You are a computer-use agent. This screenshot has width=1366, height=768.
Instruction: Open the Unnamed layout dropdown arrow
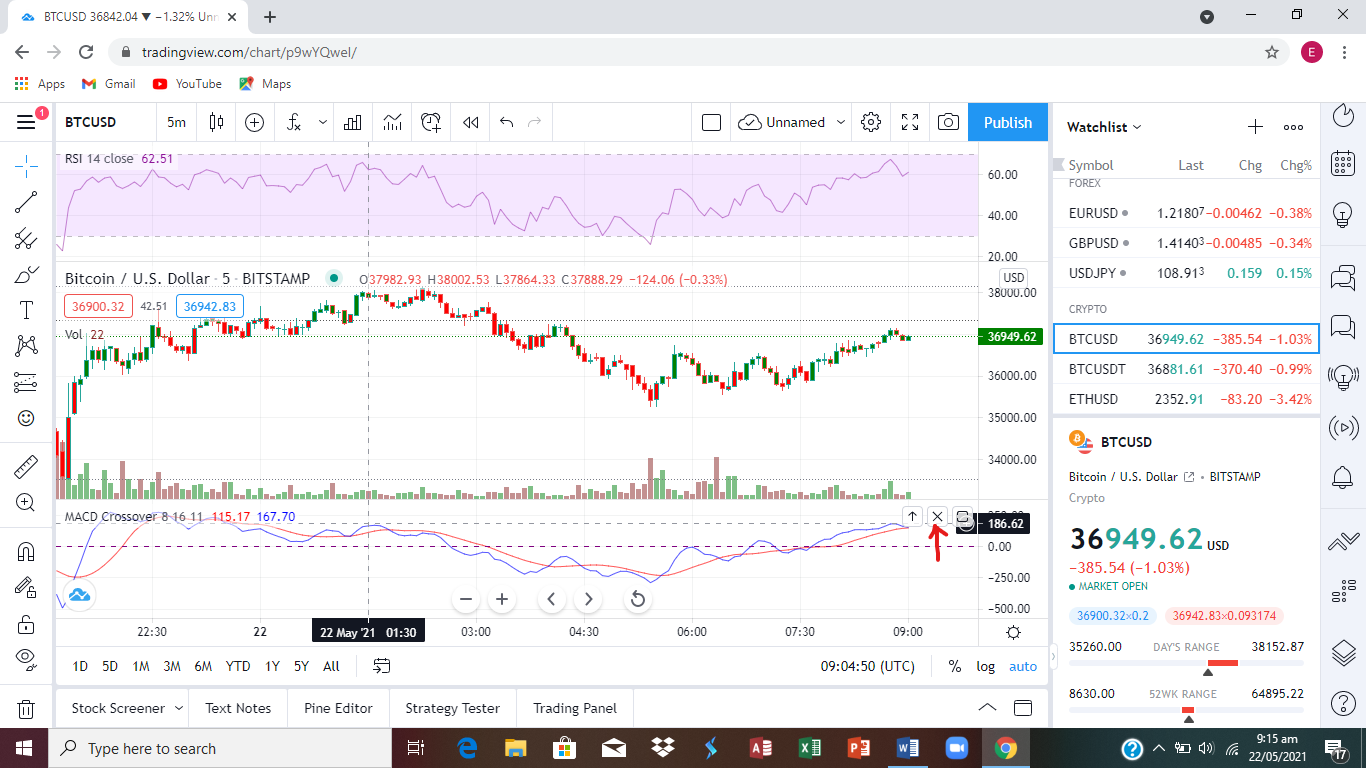[x=841, y=122]
